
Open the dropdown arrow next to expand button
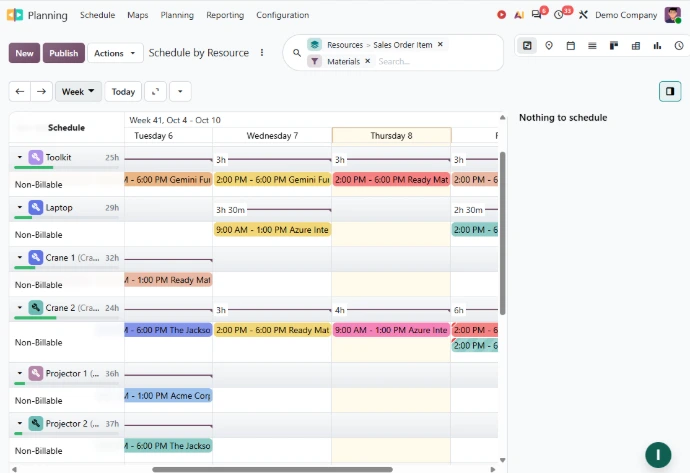pos(180,92)
